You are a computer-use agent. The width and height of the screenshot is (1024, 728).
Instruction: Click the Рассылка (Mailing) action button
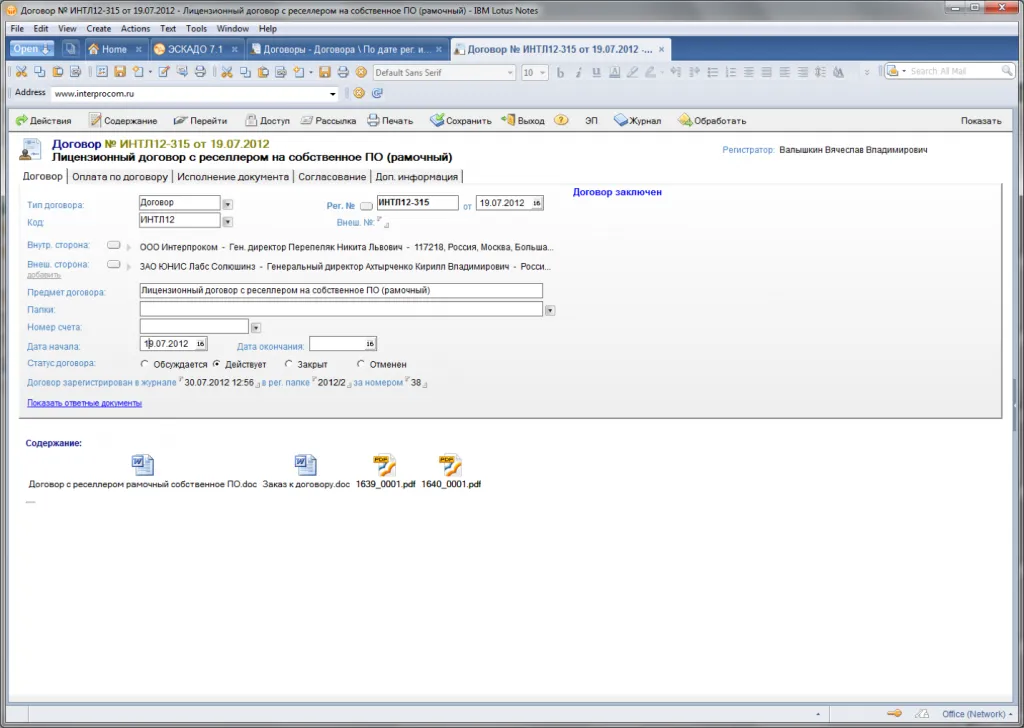coord(328,121)
